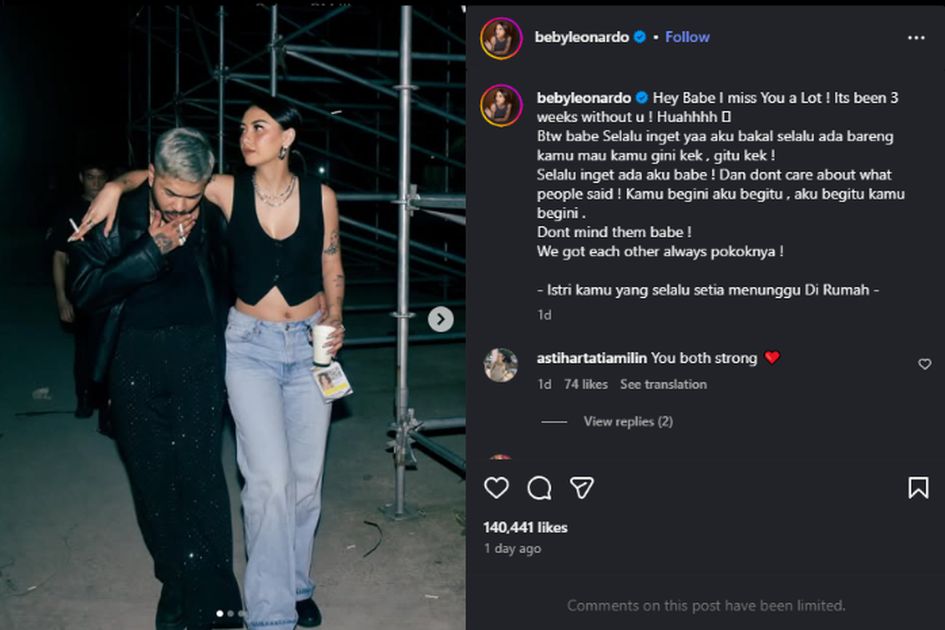
Task: Open bebyleonardo avatar beside the caption
Action: [501, 106]
